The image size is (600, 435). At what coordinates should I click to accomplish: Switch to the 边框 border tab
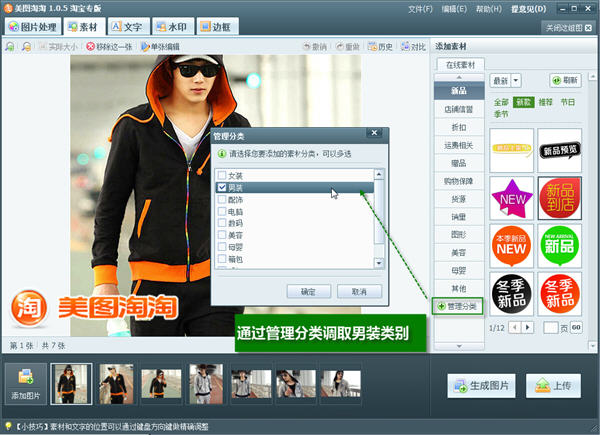(217, 27)
